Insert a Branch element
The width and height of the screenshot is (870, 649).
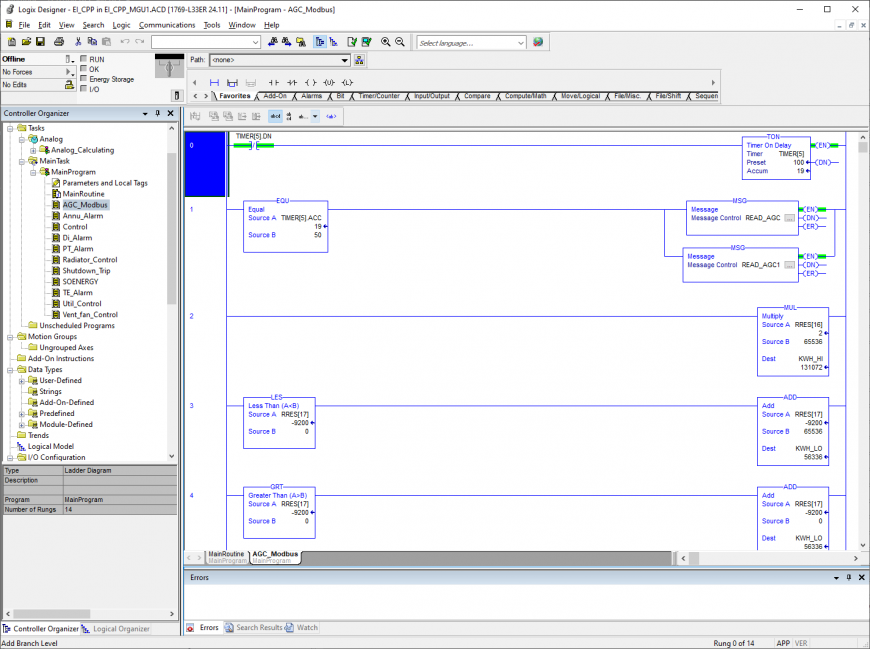click(232, 83)
